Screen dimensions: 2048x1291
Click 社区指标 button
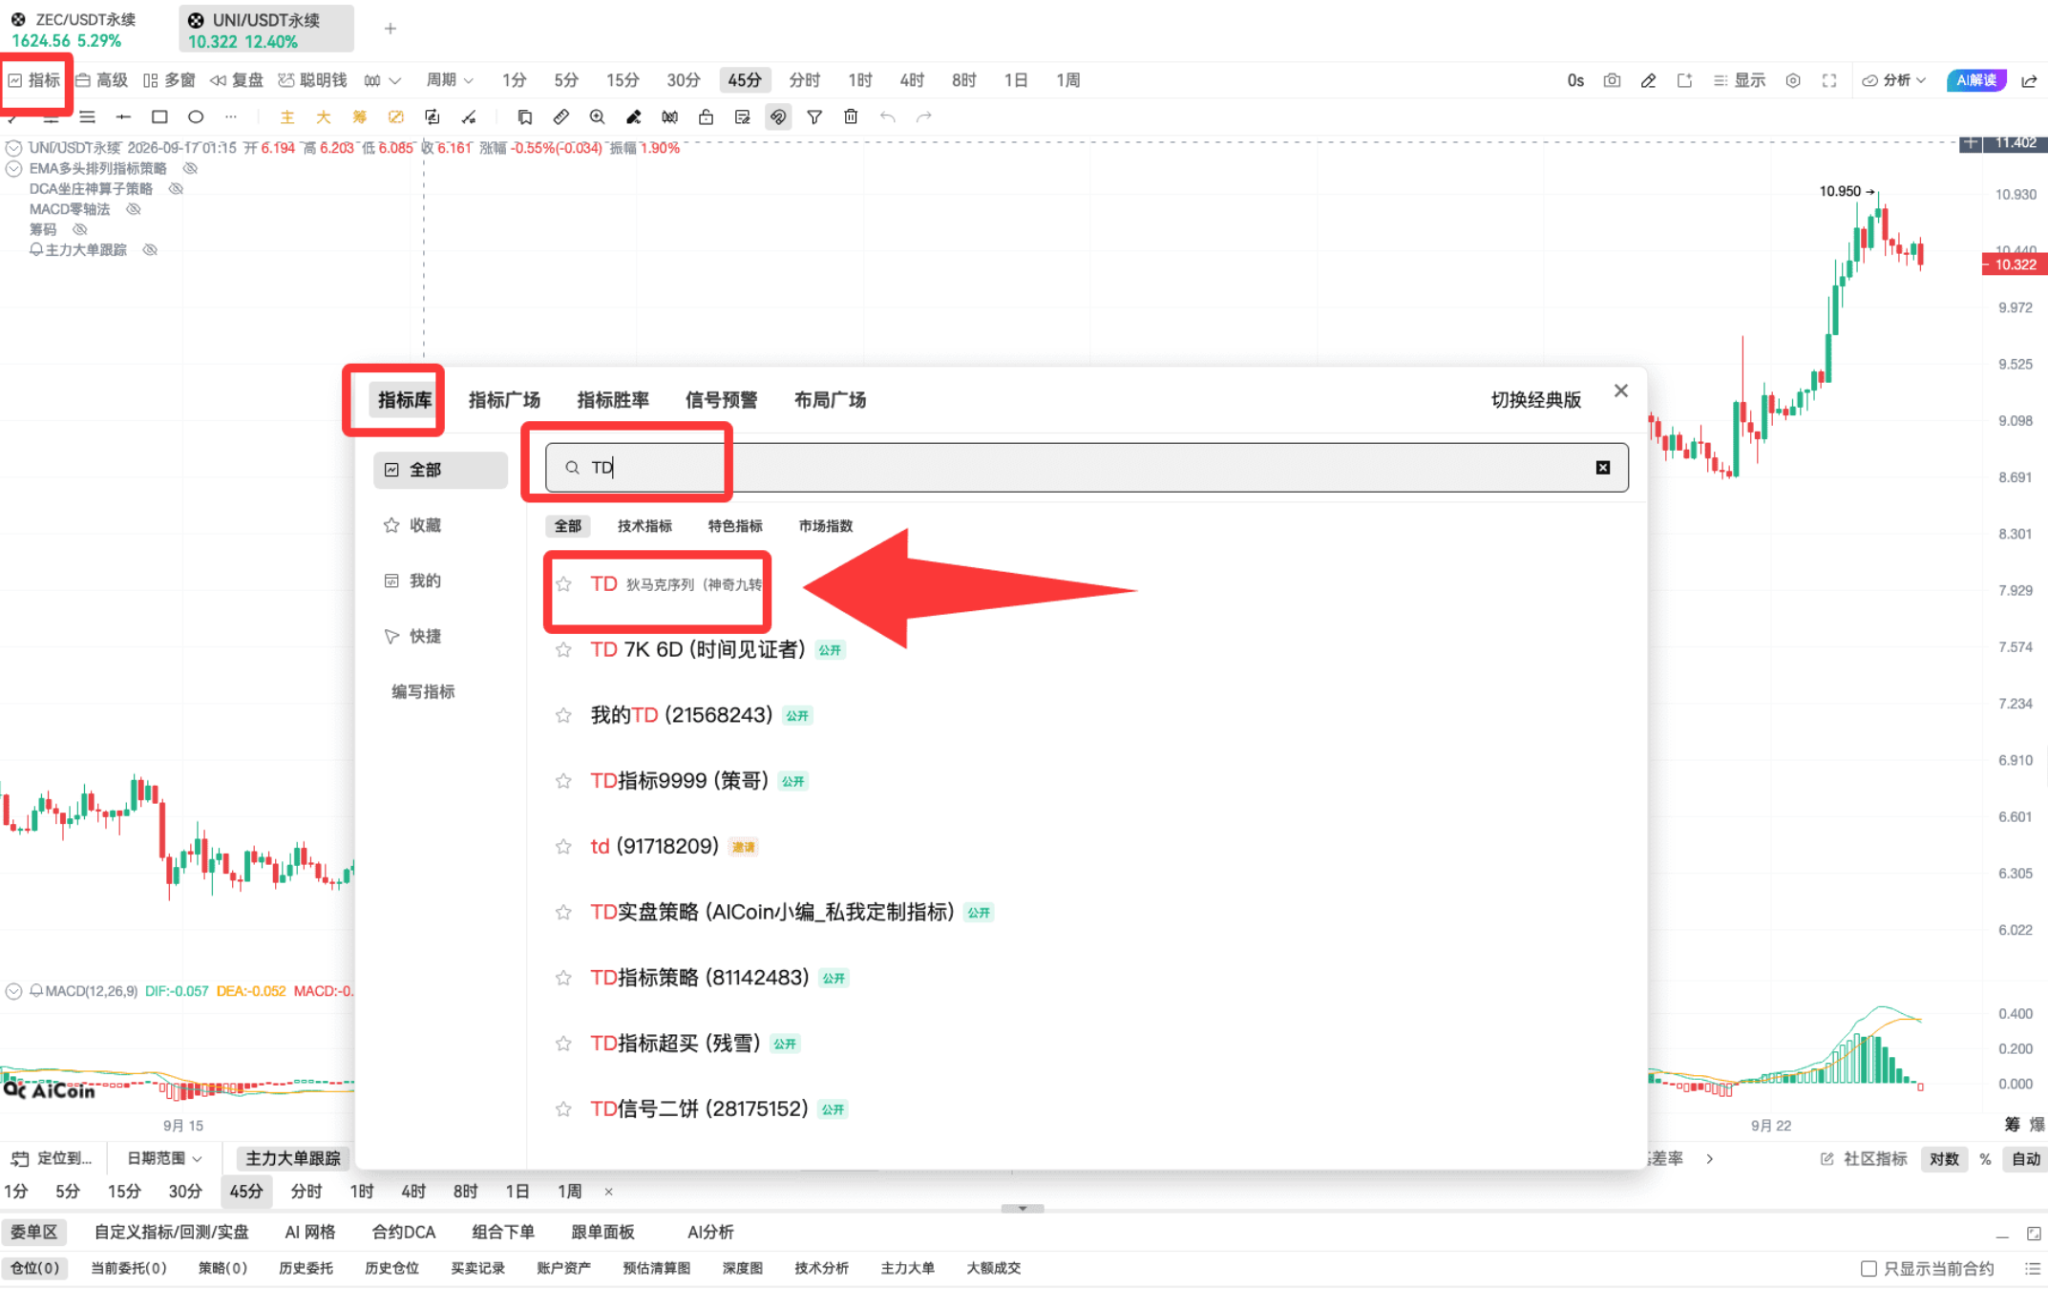click(x=1864, y=1158)
